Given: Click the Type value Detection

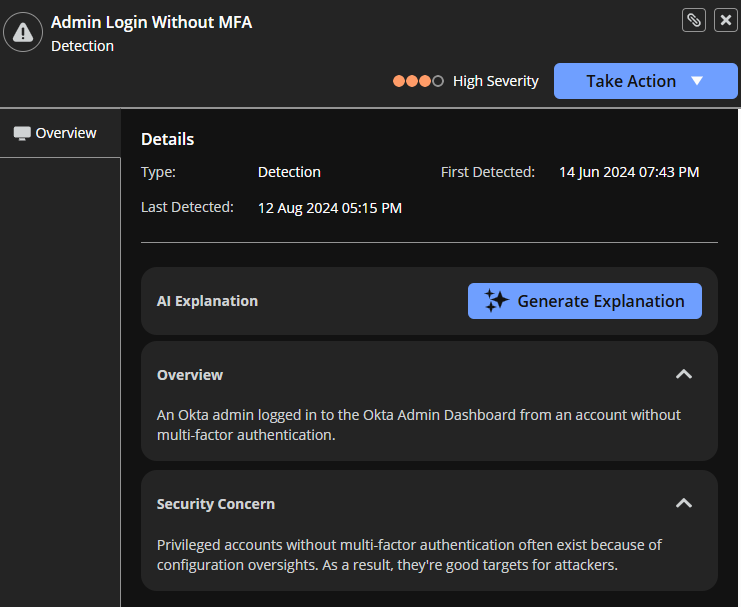Looking at the screenshot, I should pos(289,172).
